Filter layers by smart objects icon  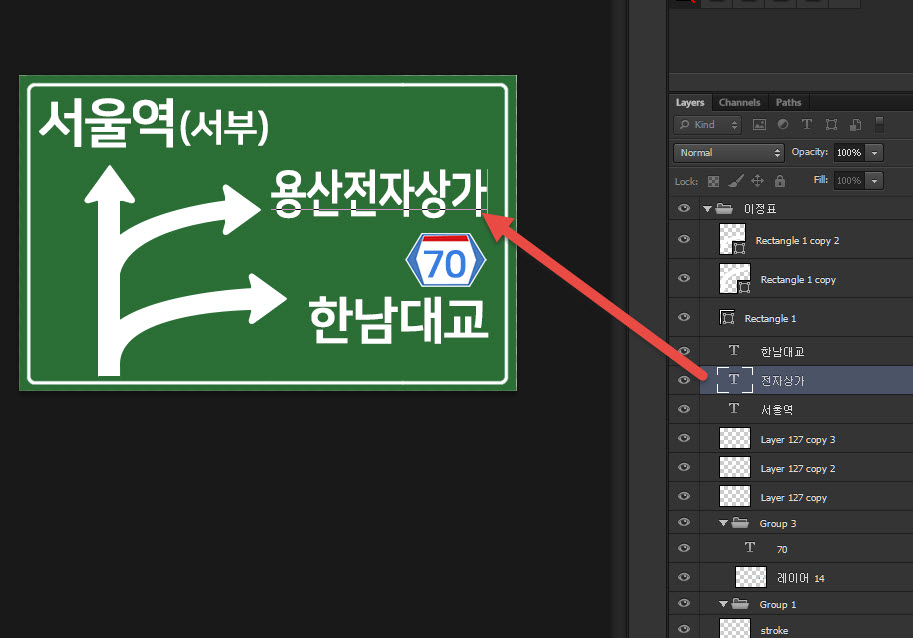tap(855, 125)
